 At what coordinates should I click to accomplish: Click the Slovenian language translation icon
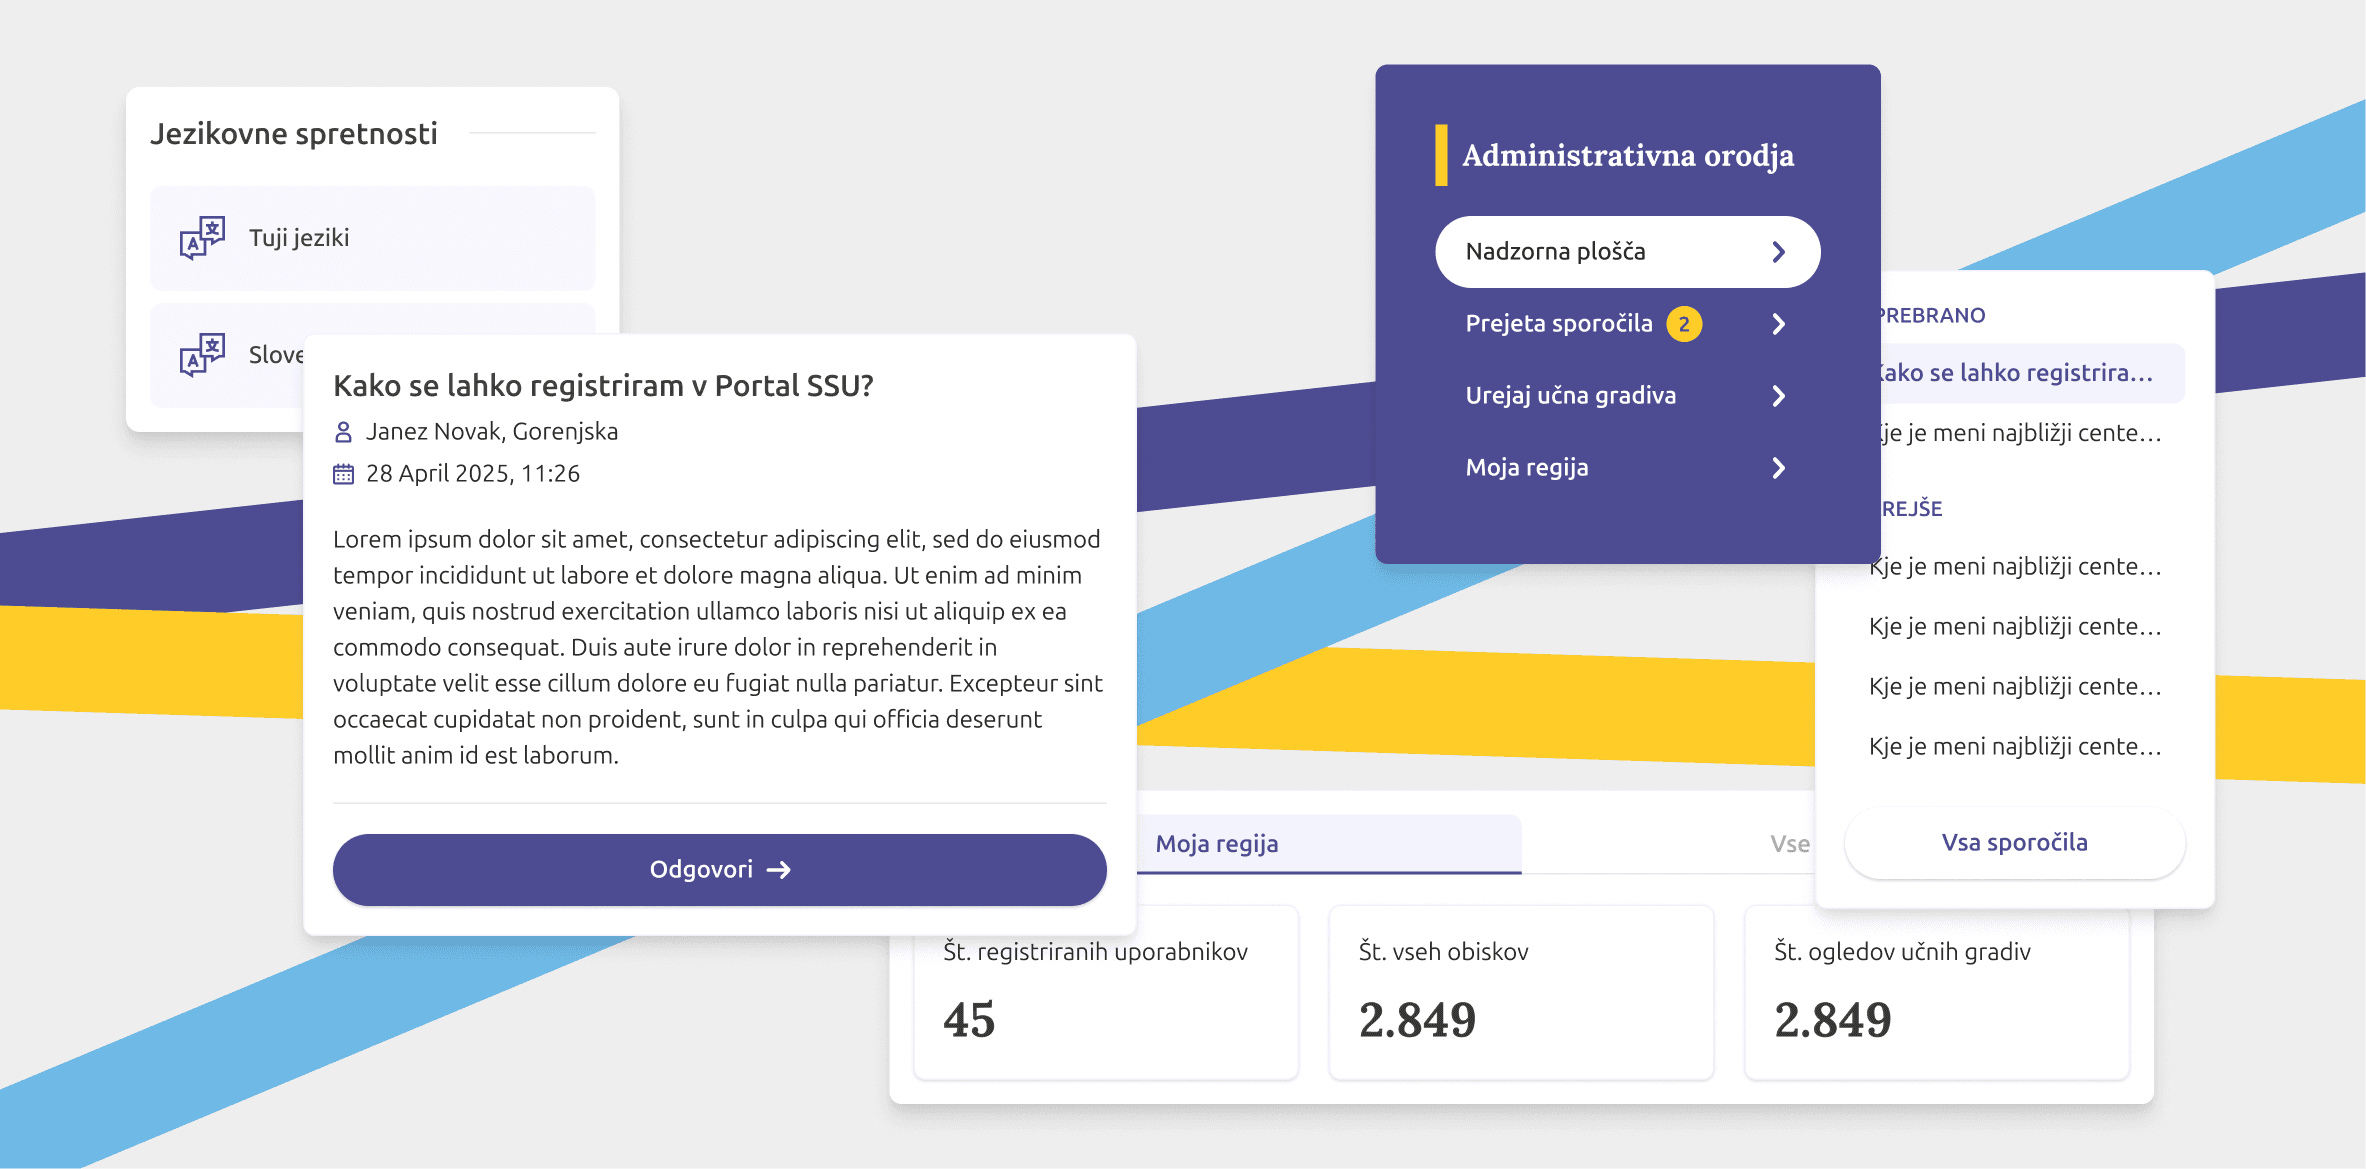202,355
